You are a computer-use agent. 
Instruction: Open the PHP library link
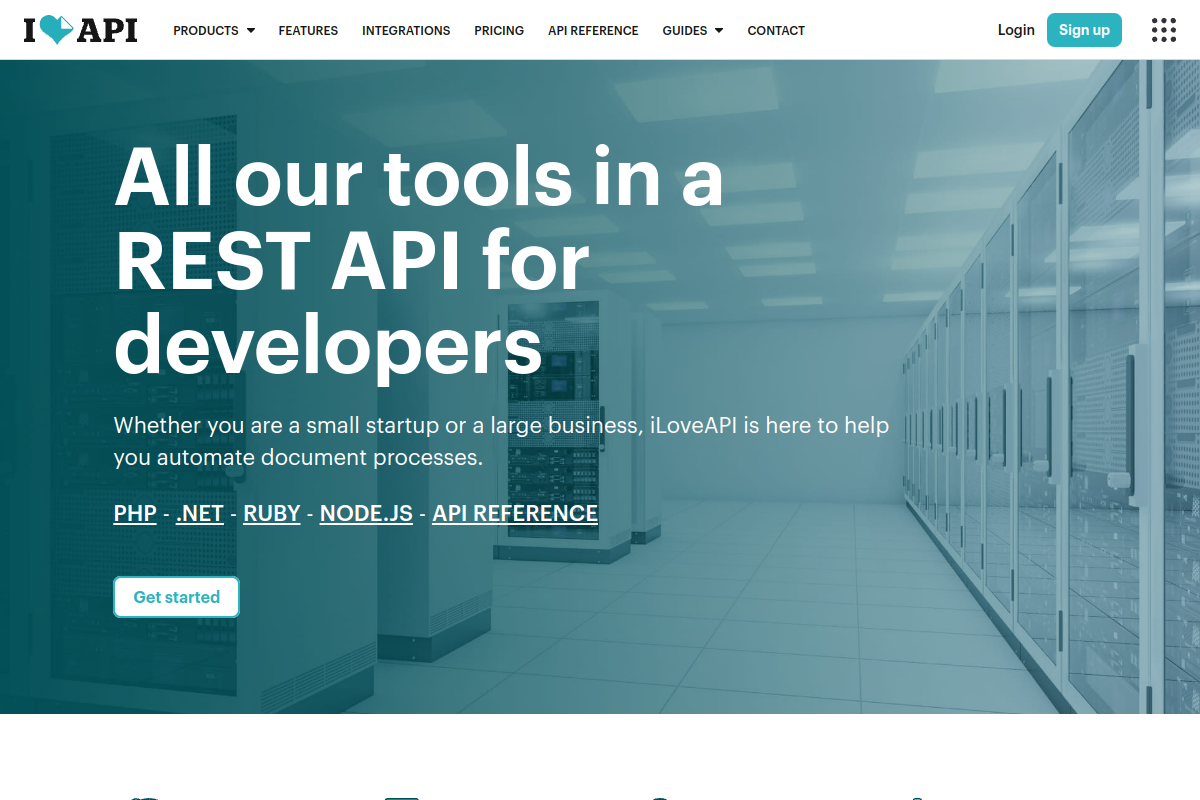(x=135, y=513)
